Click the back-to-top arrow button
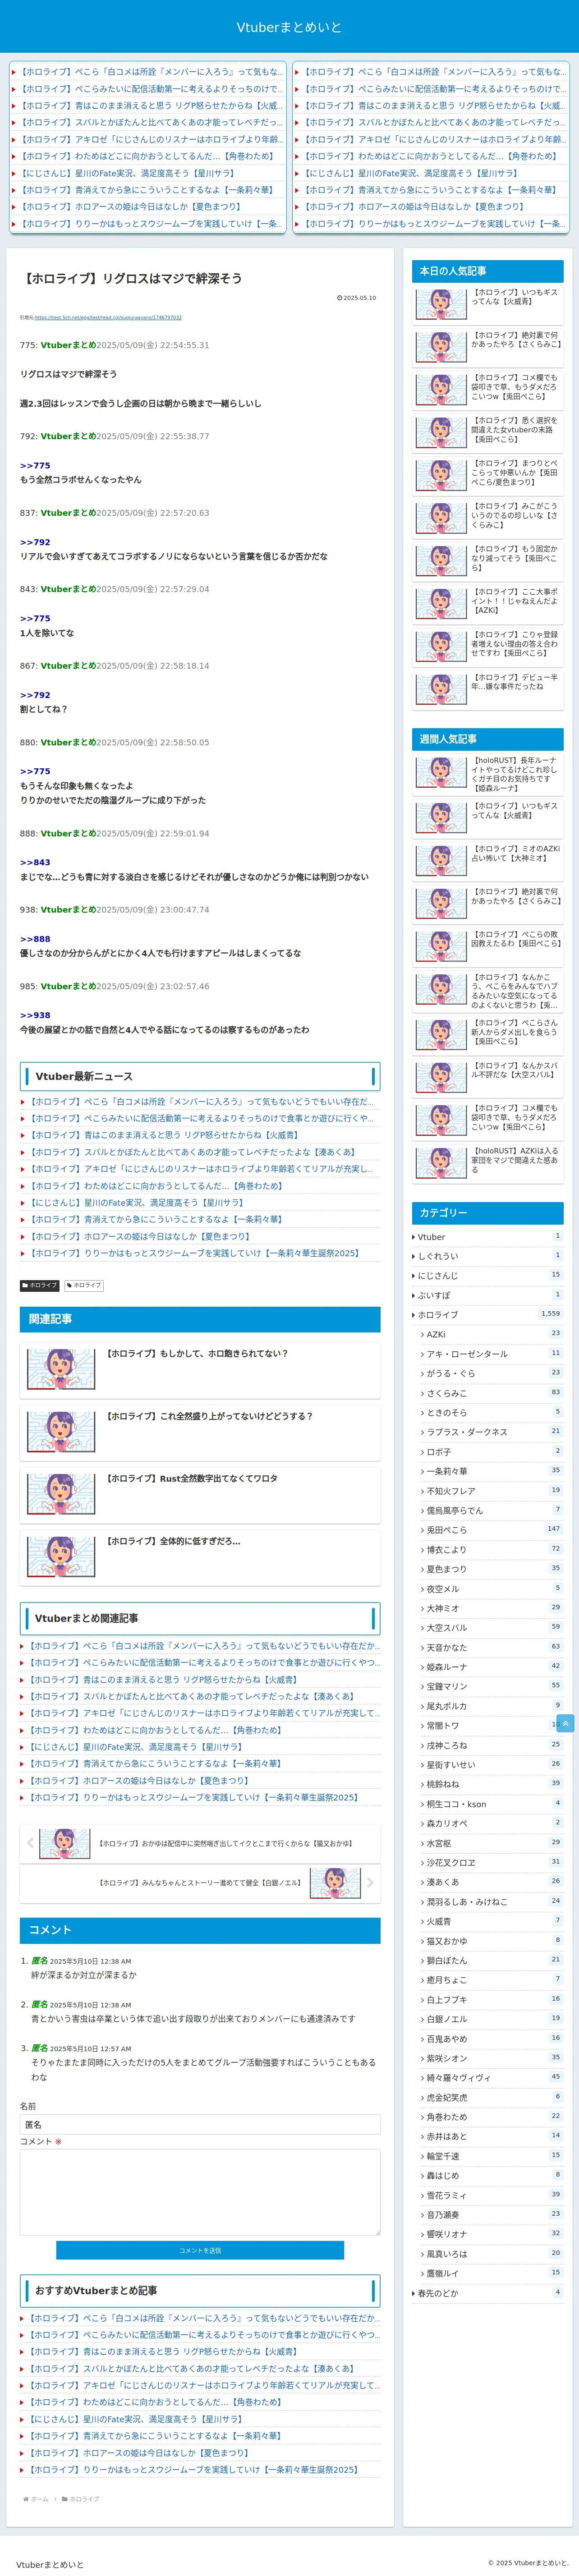The height and width of the screenshot is (2576, 579). [565, 1723]
